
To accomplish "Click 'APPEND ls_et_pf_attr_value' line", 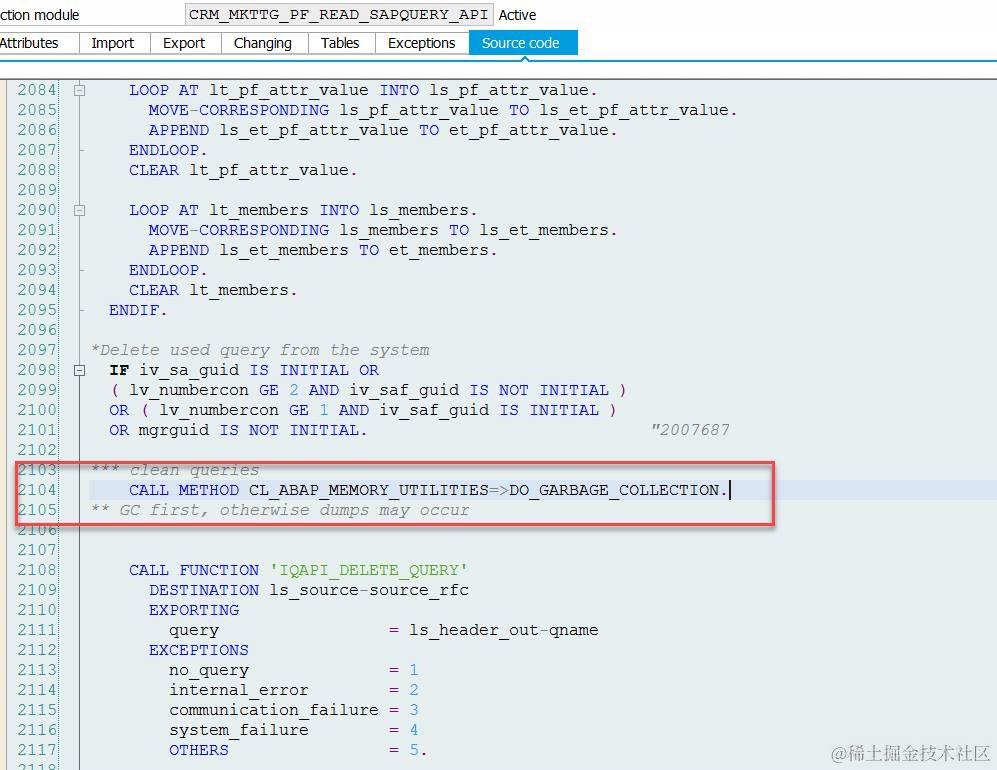I will 383,130.
